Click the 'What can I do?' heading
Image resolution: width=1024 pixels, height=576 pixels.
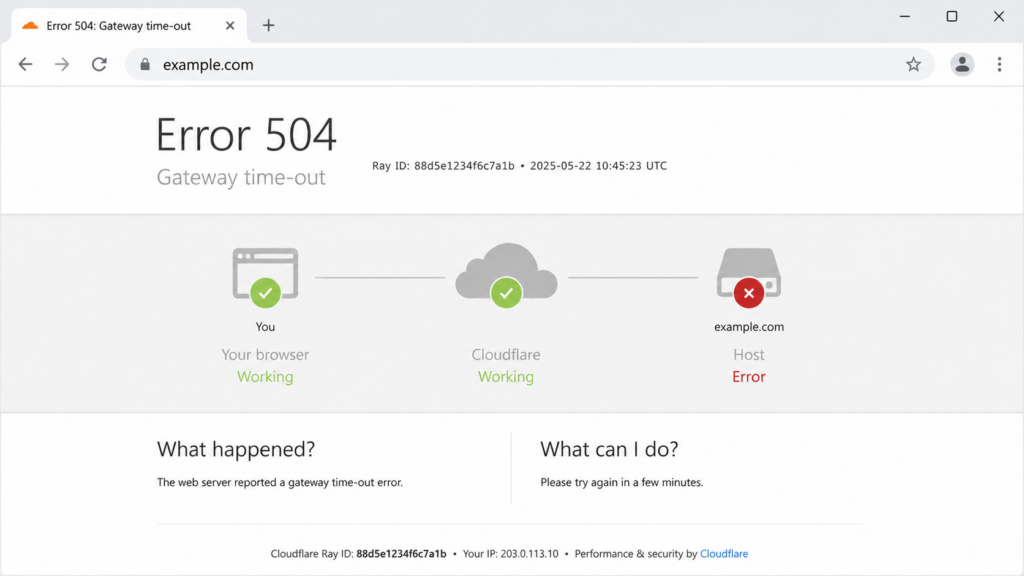609,449
